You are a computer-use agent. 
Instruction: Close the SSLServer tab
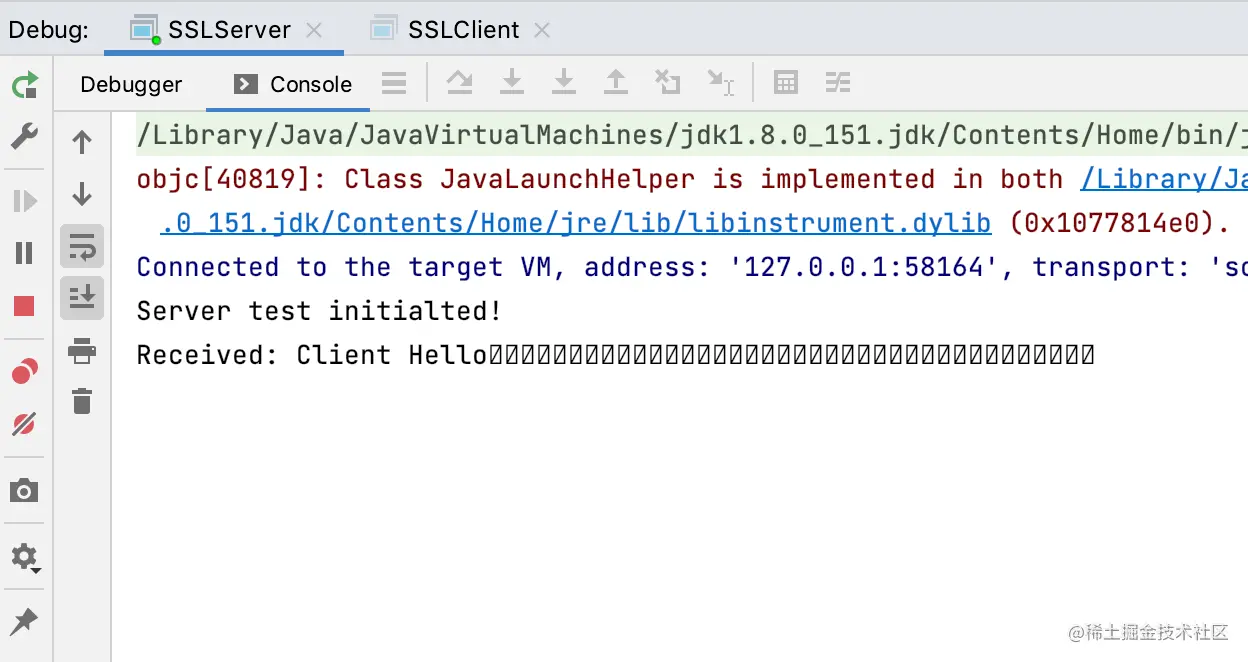pyautogui.click(x=314, y=30)
